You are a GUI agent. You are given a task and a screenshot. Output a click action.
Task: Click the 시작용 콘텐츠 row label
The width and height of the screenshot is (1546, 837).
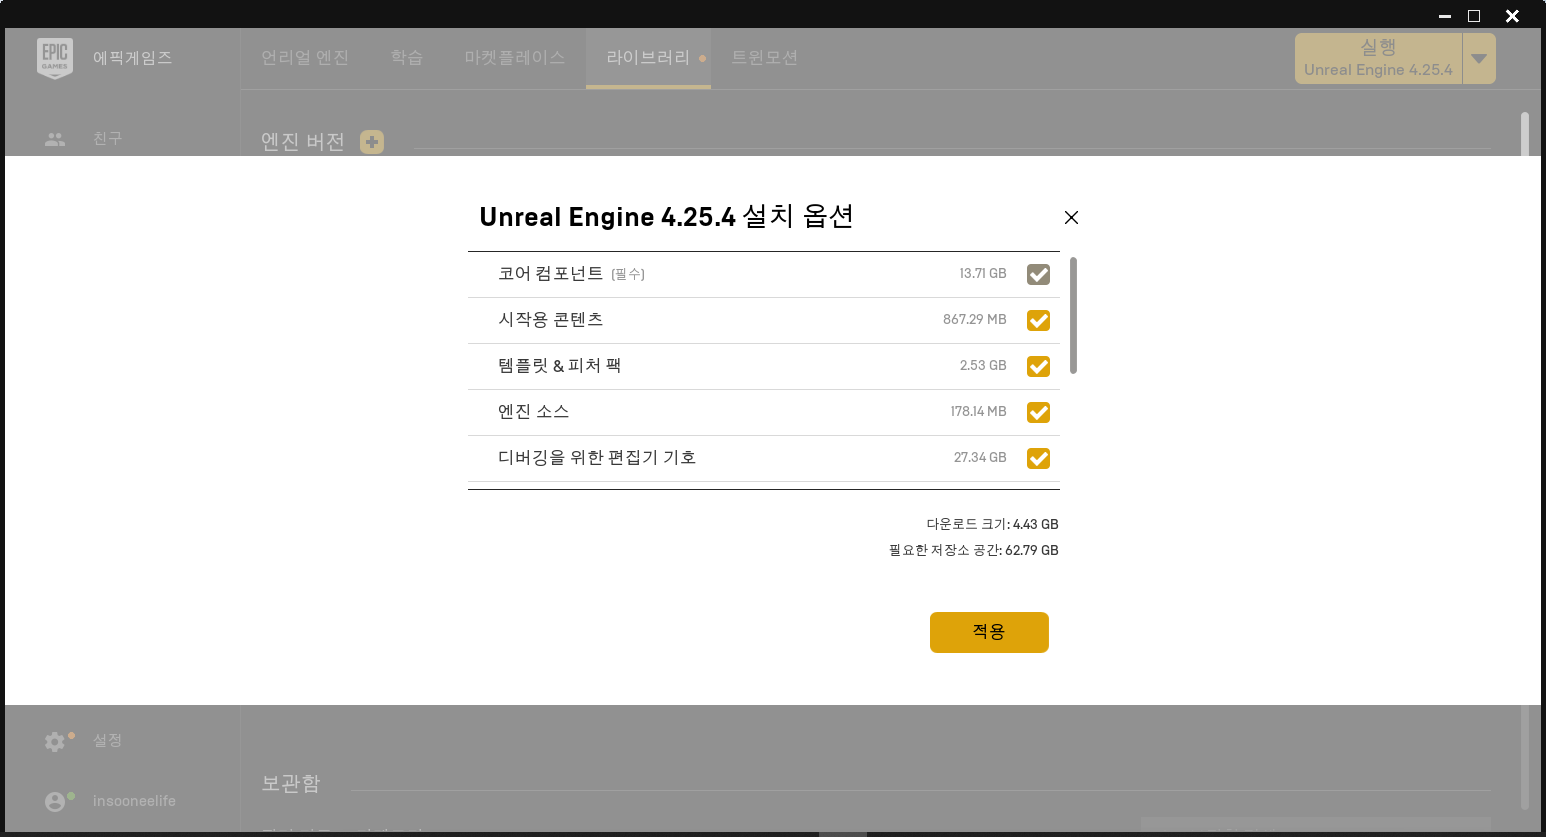[x=551, y=319]
